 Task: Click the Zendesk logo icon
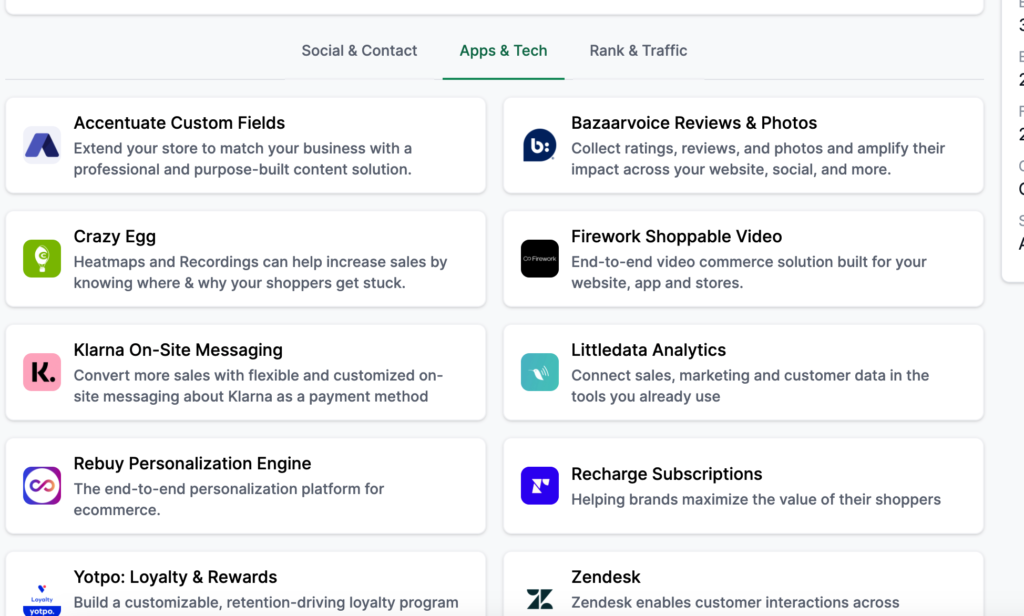(x=539, y=598)
